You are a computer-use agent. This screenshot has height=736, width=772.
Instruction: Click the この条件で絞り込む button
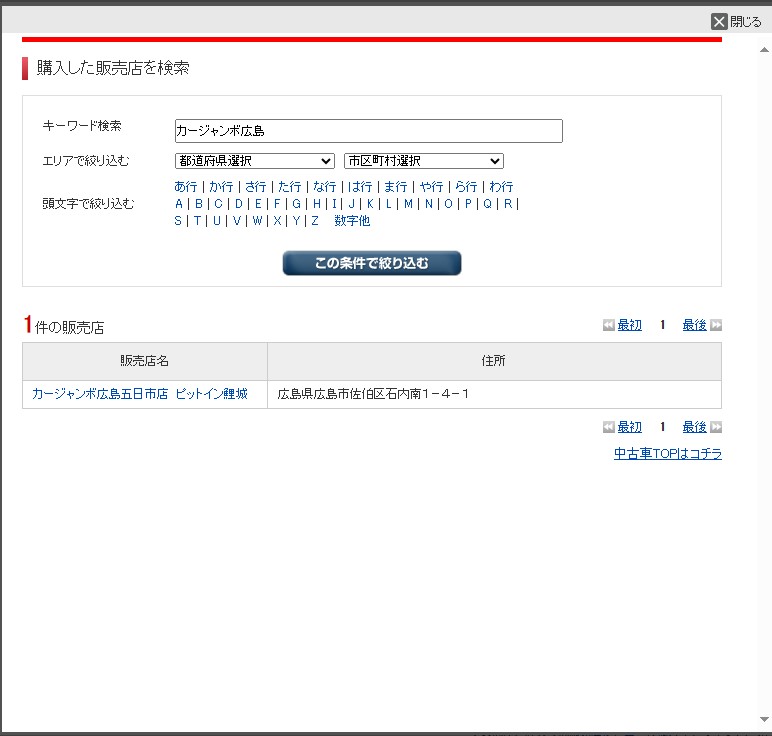[x=372, y=263]
